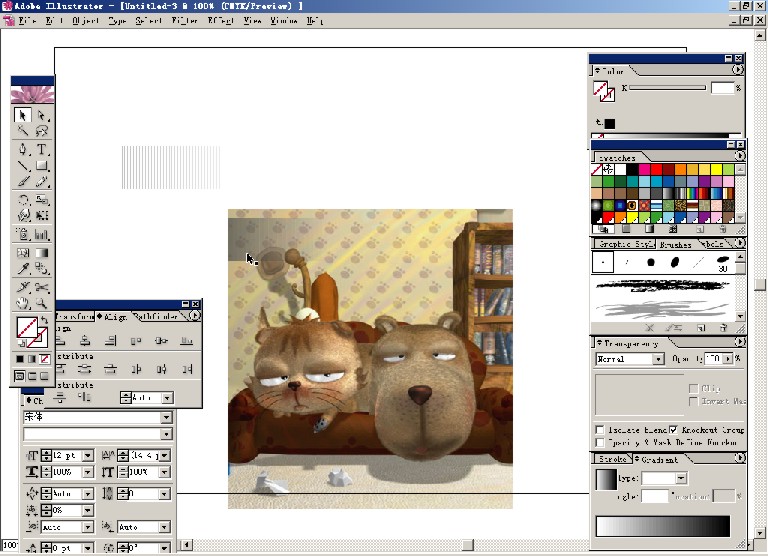
Task: Switch to standard screen mode button
Action: click(x=20, y=376)
